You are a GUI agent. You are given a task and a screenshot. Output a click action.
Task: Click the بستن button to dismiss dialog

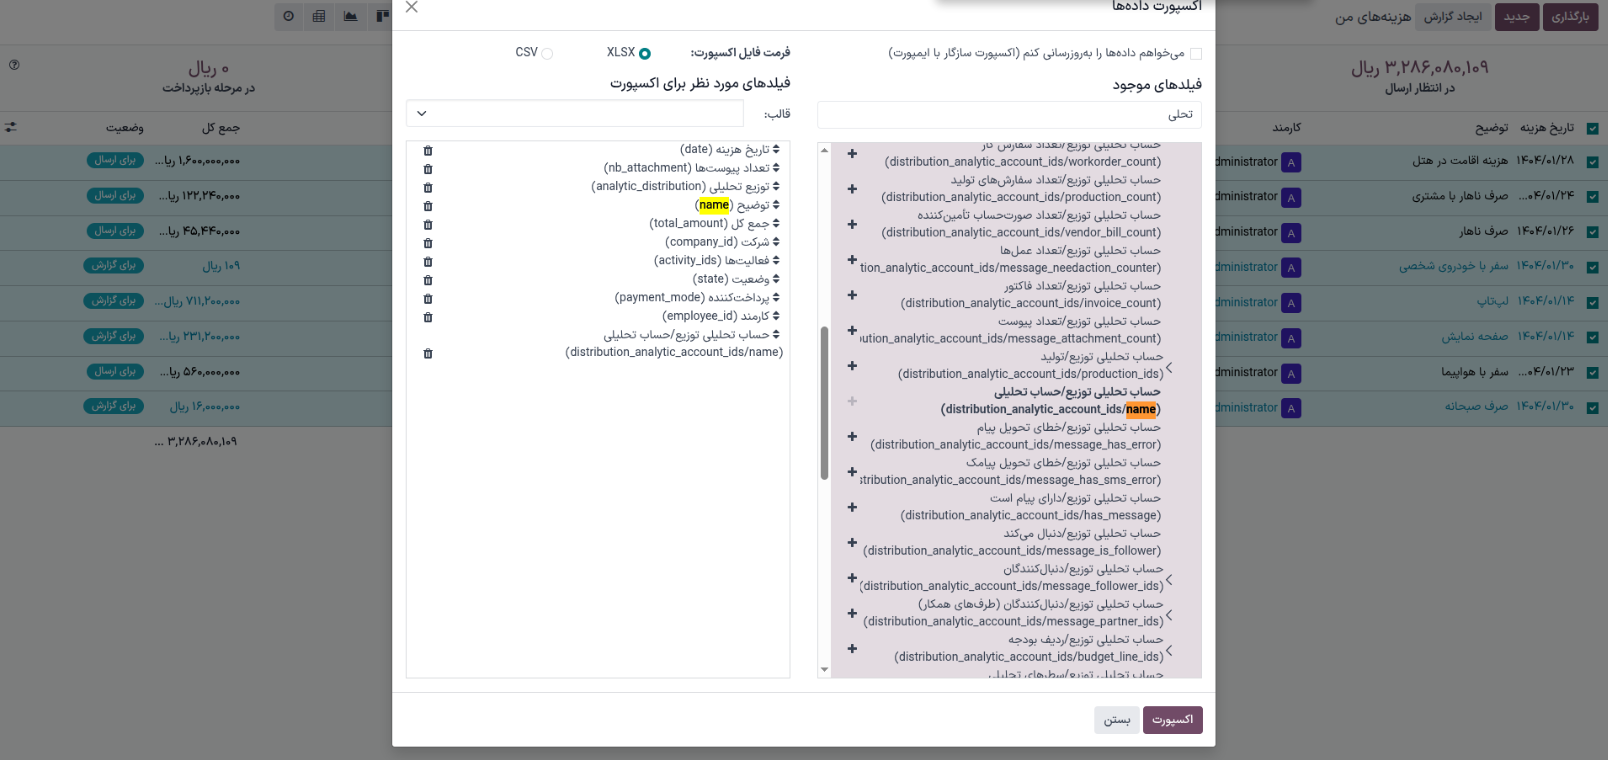click(x=1116, y=720)
